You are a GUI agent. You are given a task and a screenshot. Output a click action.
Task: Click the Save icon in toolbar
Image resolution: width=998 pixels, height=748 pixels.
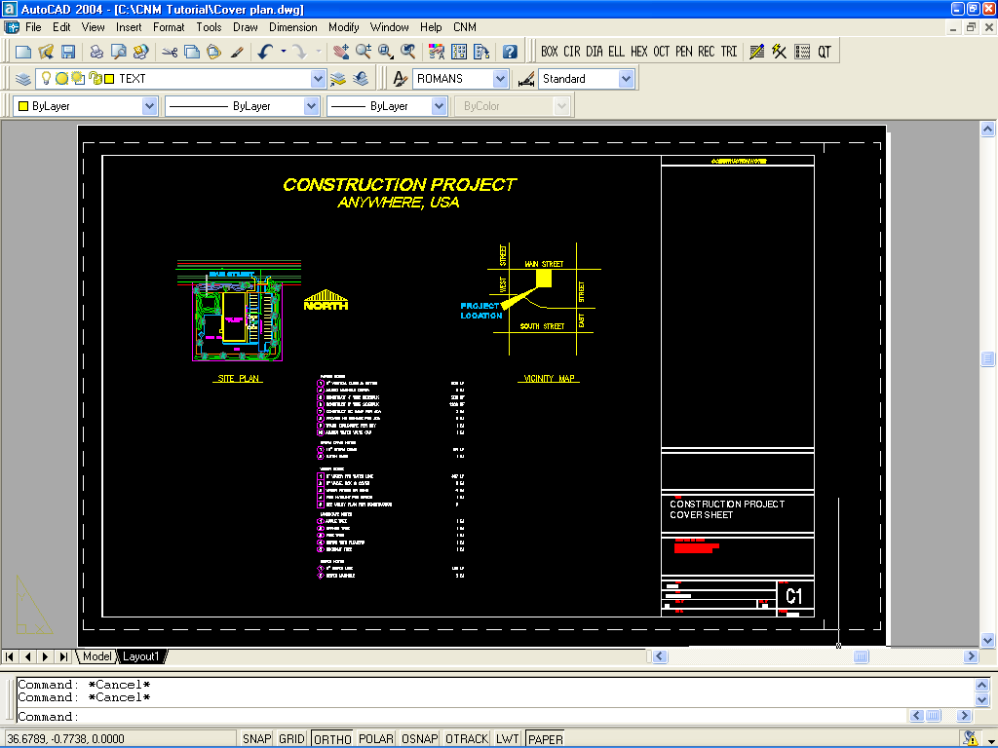click(x=68, y=51)
